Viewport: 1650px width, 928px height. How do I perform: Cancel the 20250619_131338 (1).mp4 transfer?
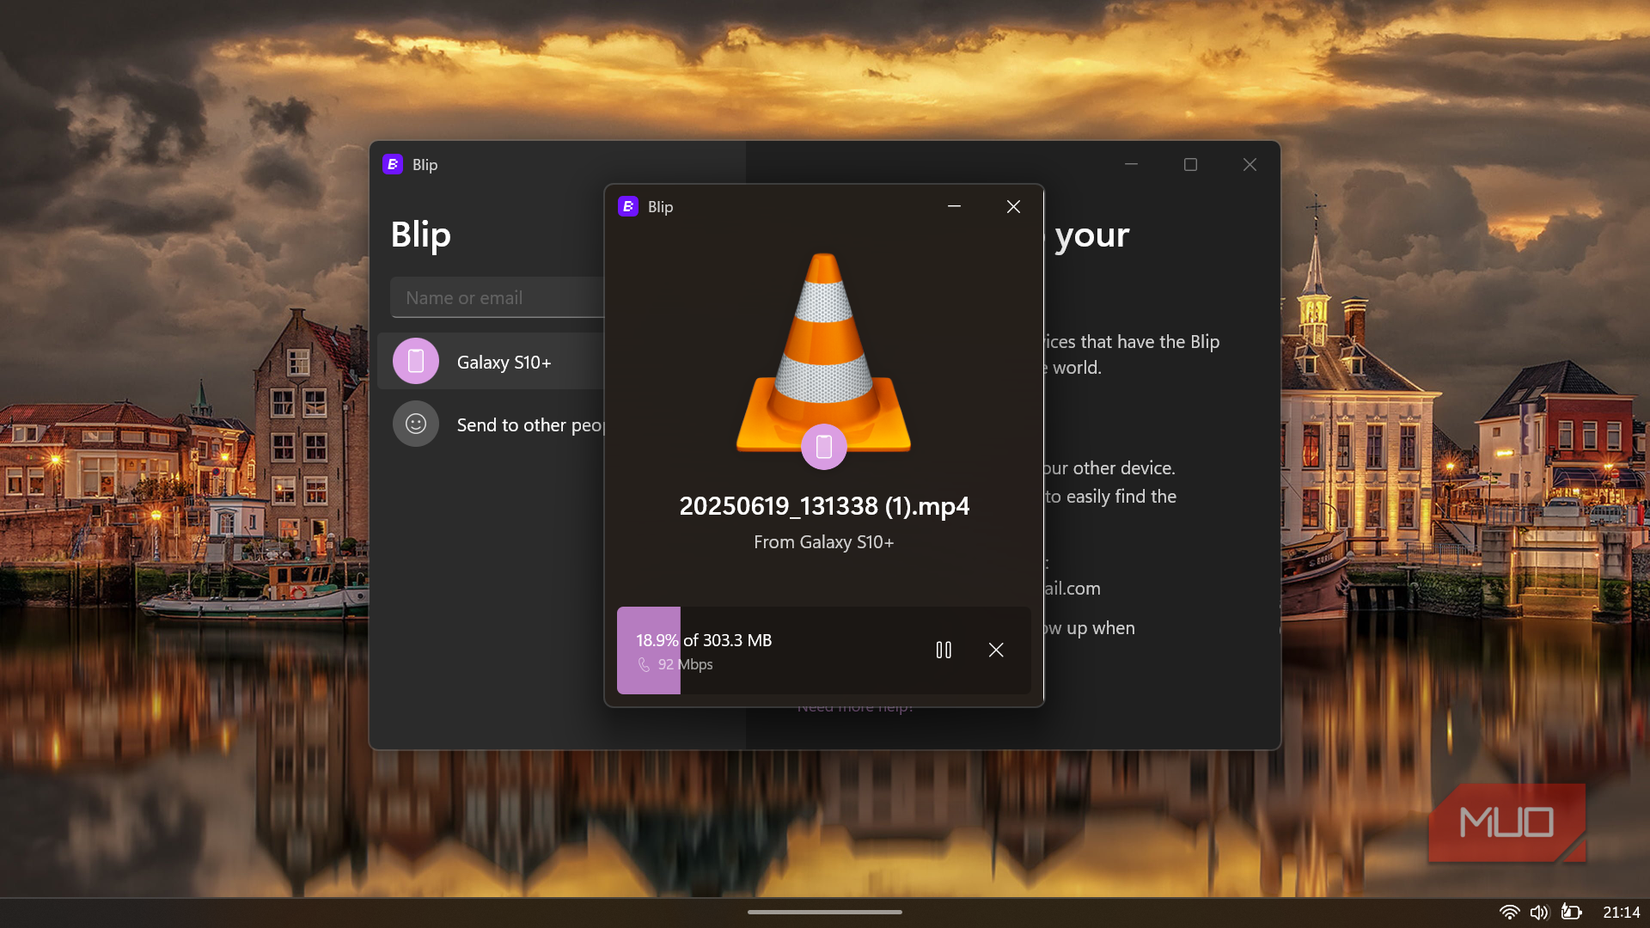[x=996, y=650]
